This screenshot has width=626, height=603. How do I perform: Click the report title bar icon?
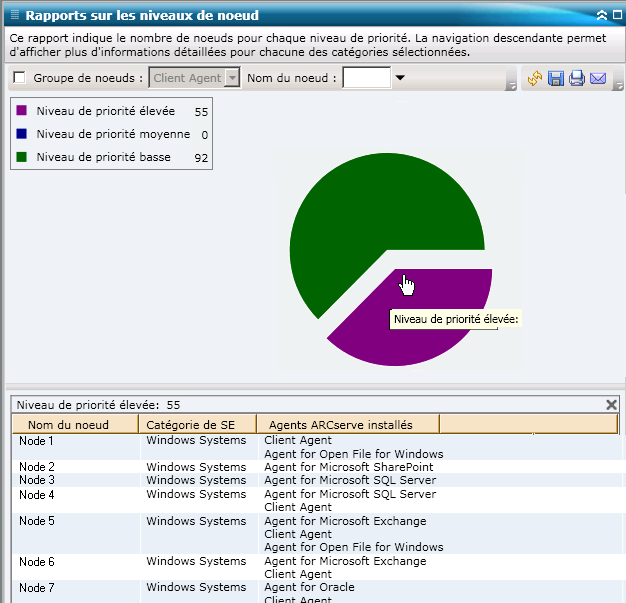(13, 15)
